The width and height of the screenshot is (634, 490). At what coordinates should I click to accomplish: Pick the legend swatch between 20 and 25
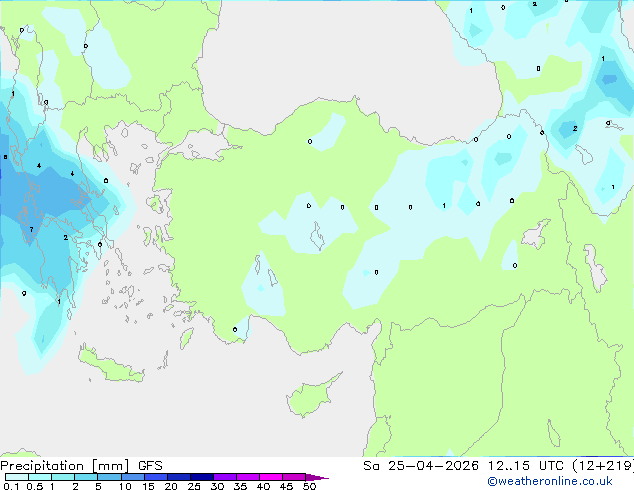point(178,477)
